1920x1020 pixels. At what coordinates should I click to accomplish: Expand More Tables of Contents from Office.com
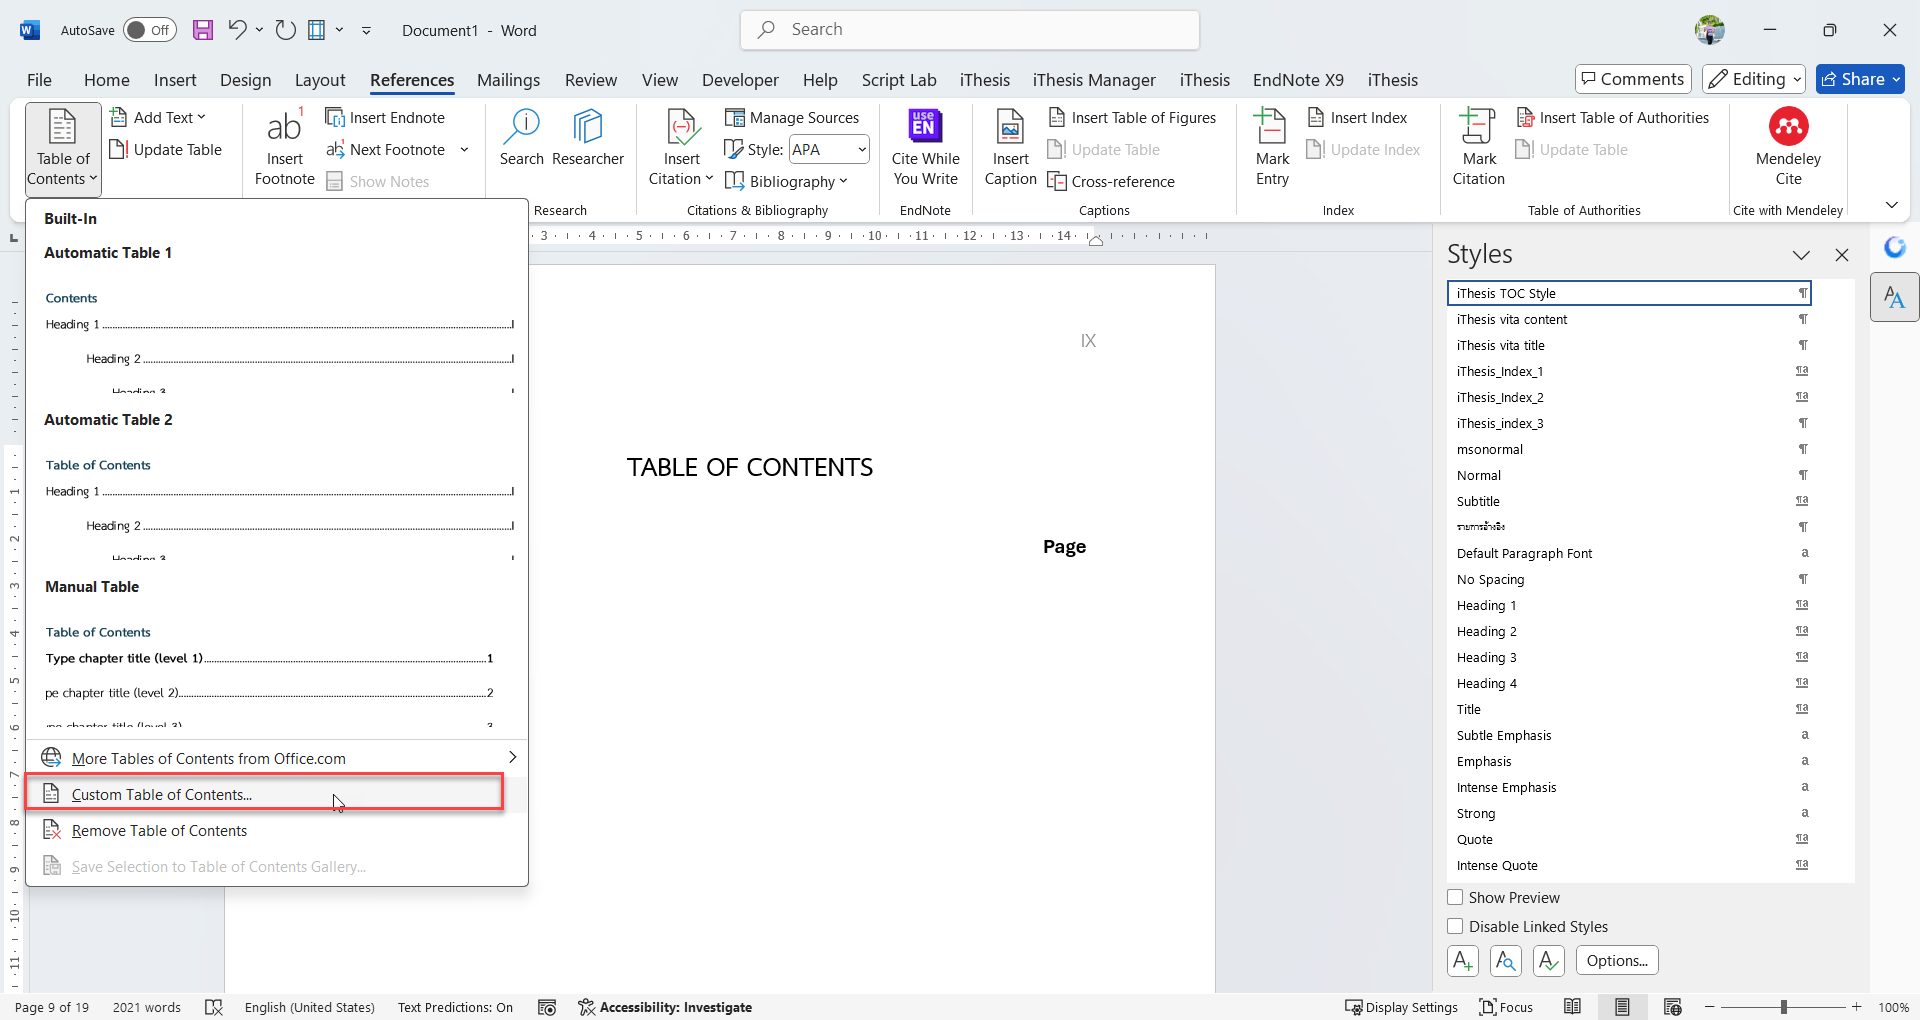[x=277, y=758]
